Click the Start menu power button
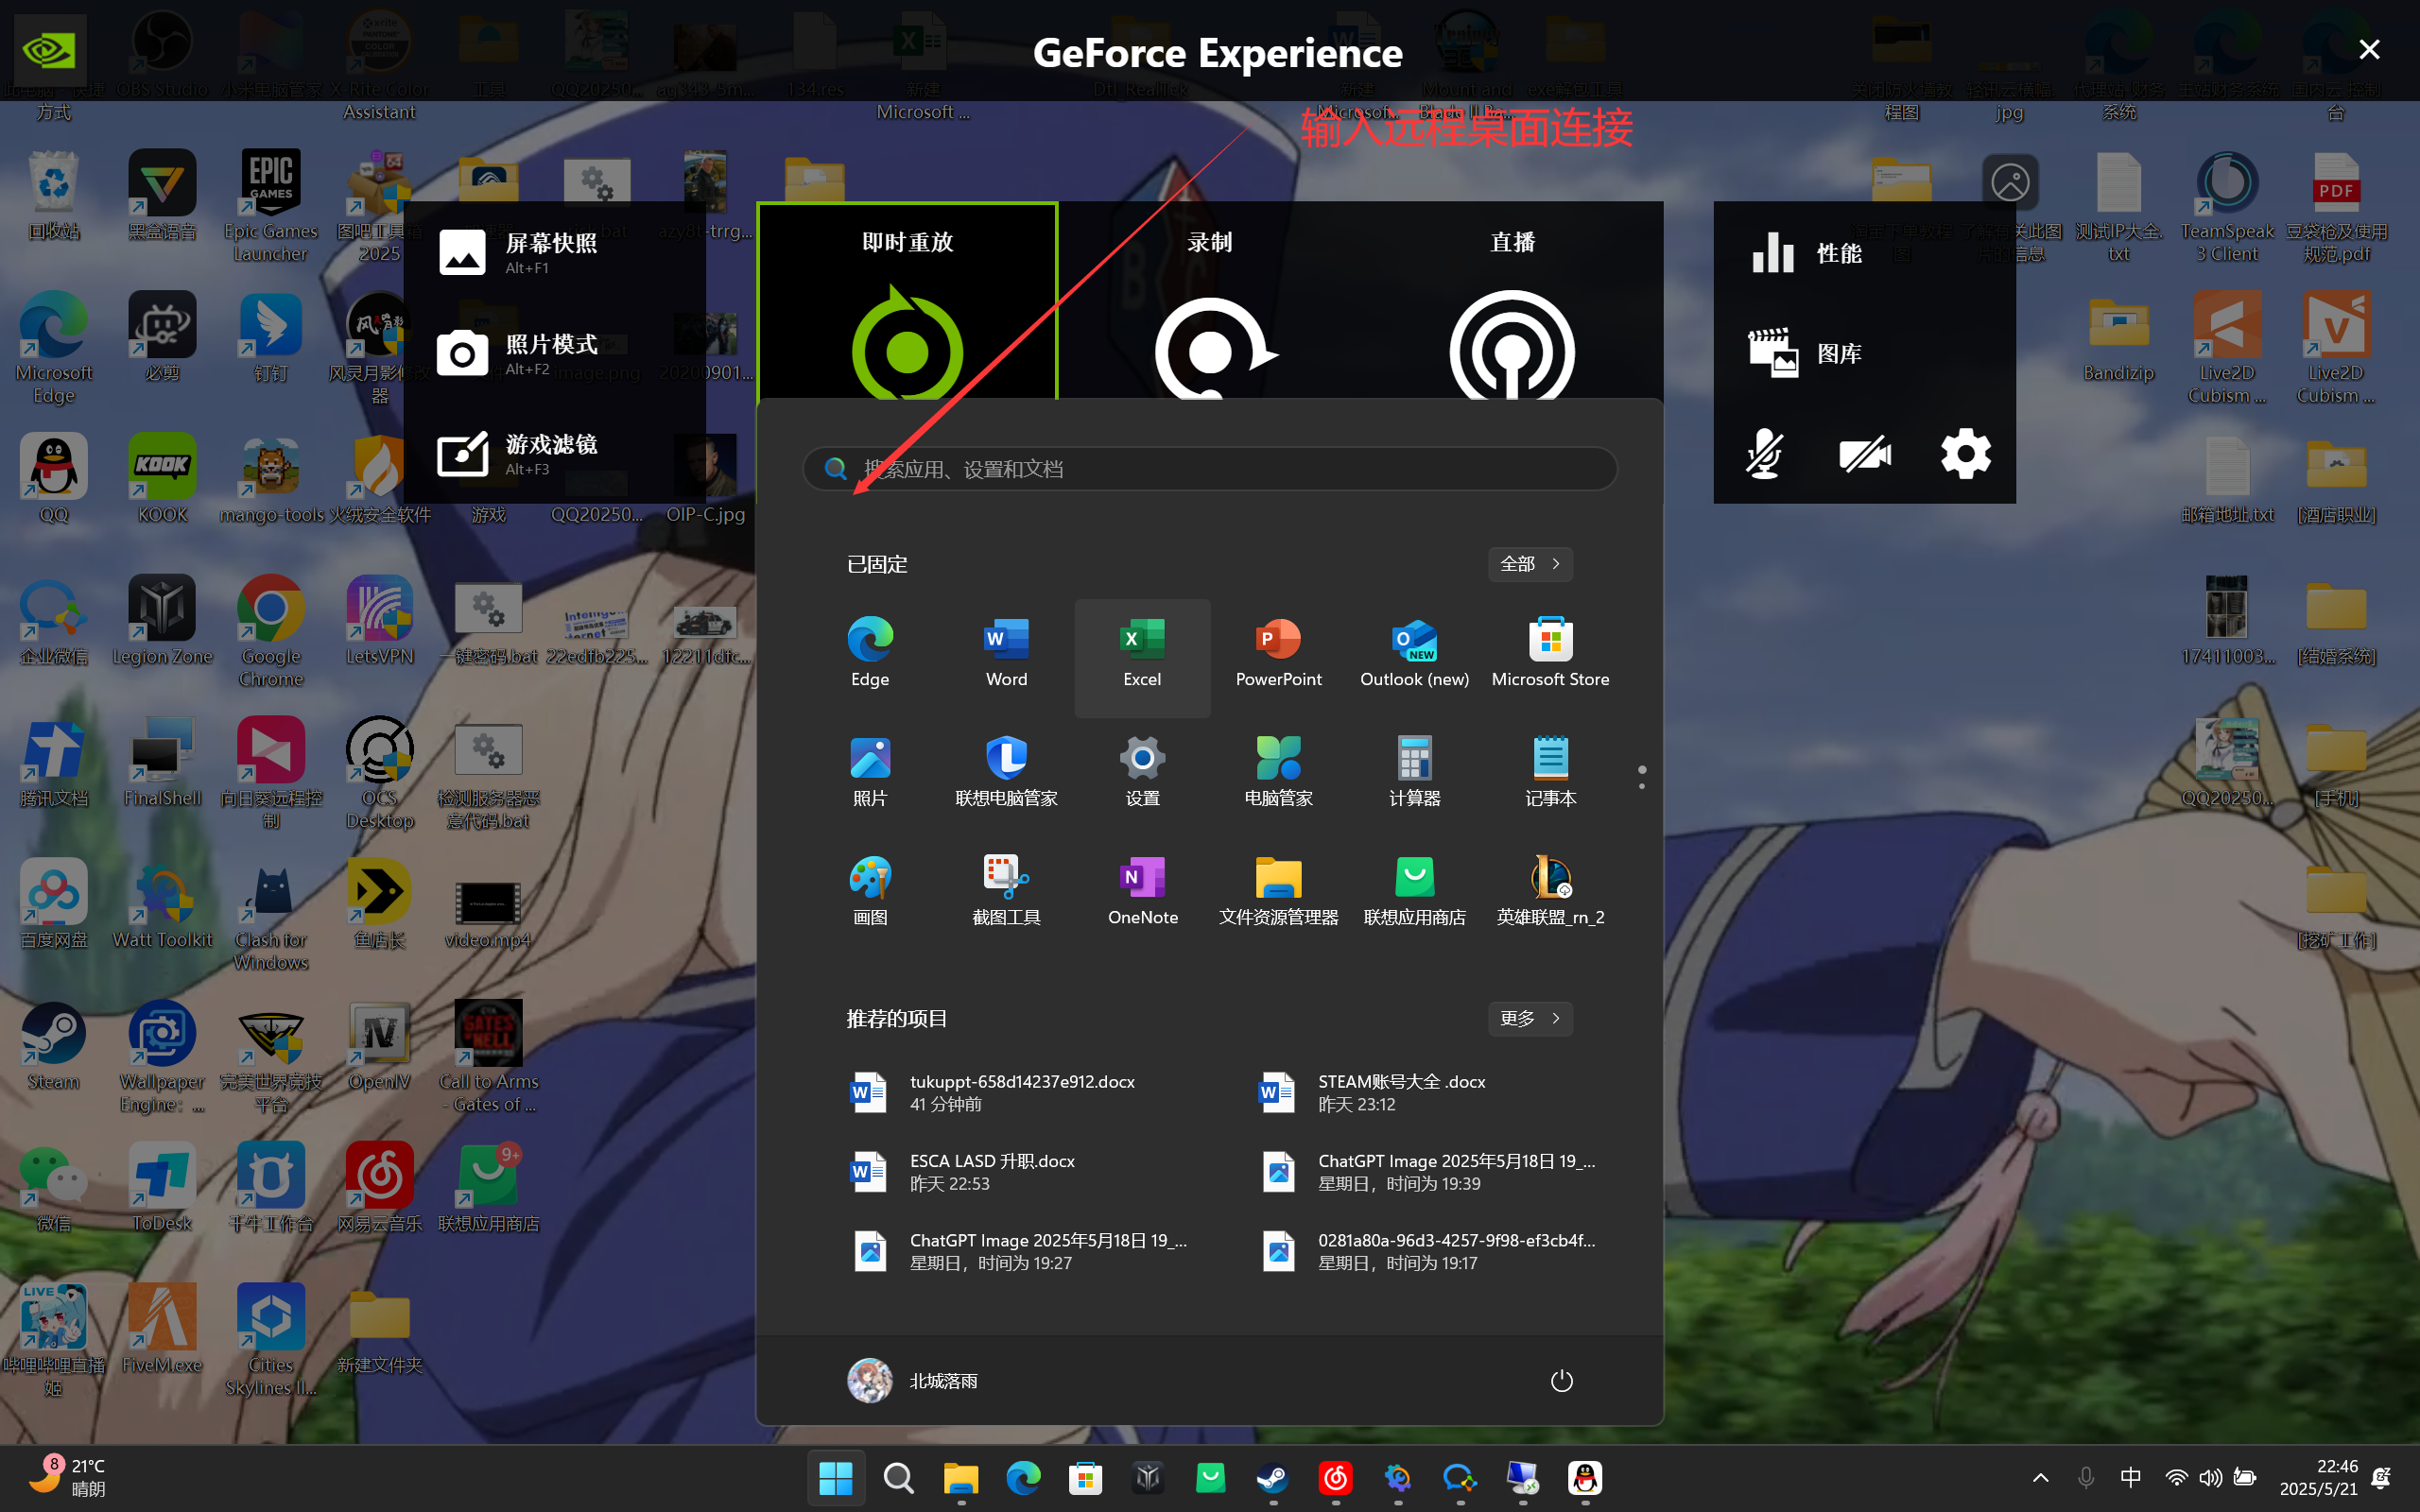This screenshot has height=1512, width=2420. pyautogui.click(x=1561, y=1380)
